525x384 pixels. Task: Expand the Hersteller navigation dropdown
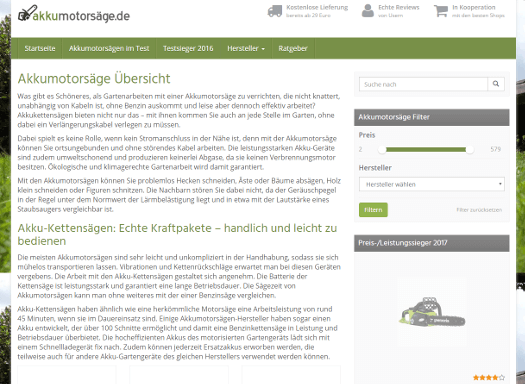(x=246, y=49)
